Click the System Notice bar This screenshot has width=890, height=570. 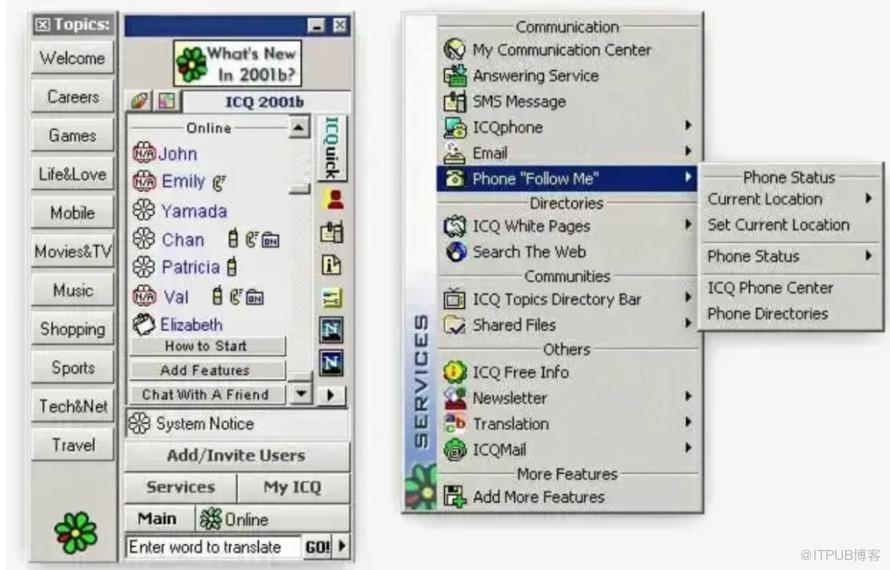tap(237, 424)
